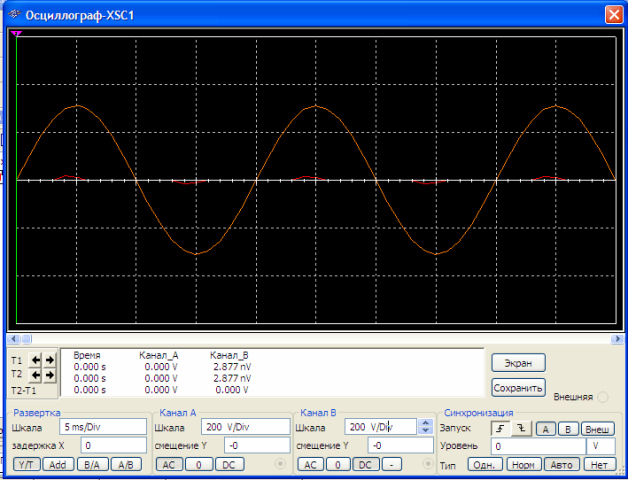Select falling edge trigger button

tap(521, 429)
